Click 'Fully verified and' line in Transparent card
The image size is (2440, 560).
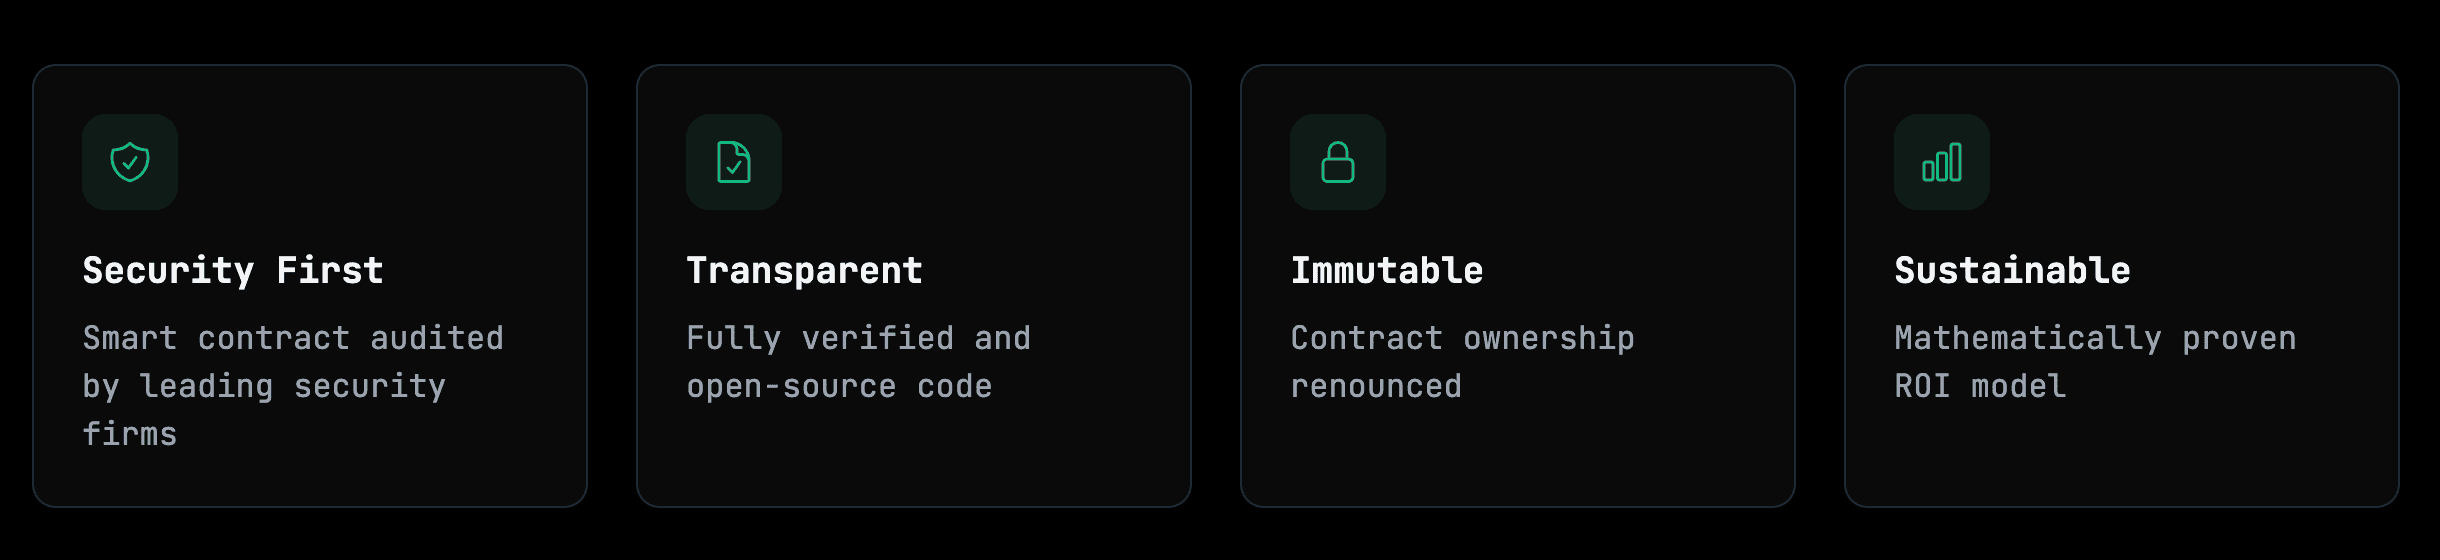pyautogui.click(x=859, y=338)
